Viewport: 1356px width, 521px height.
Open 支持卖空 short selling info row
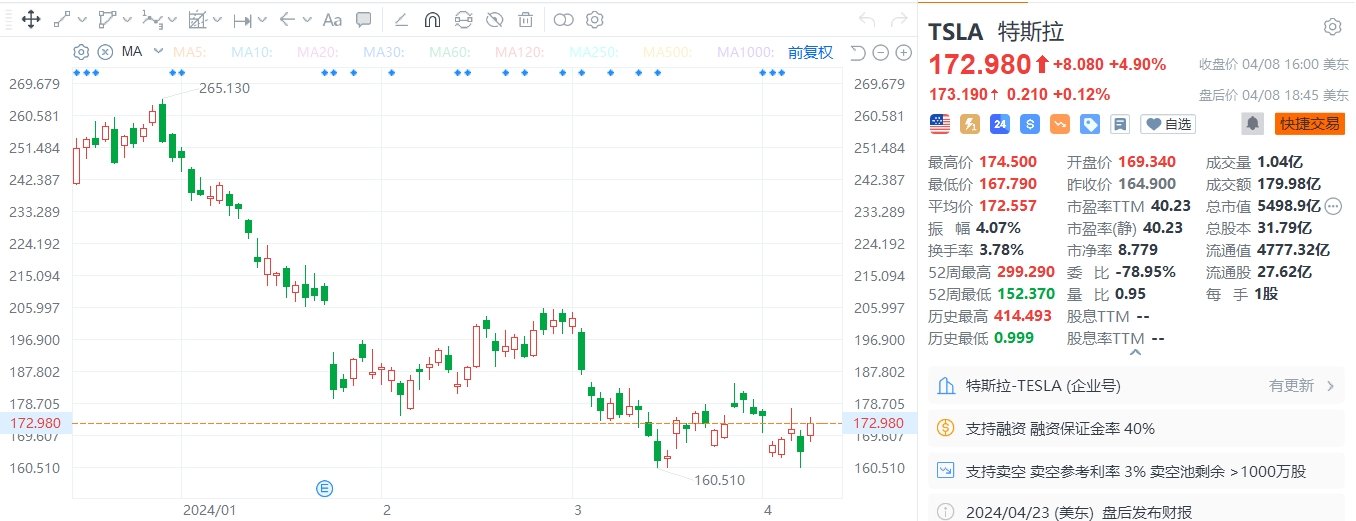click(x=1136, y=470)
